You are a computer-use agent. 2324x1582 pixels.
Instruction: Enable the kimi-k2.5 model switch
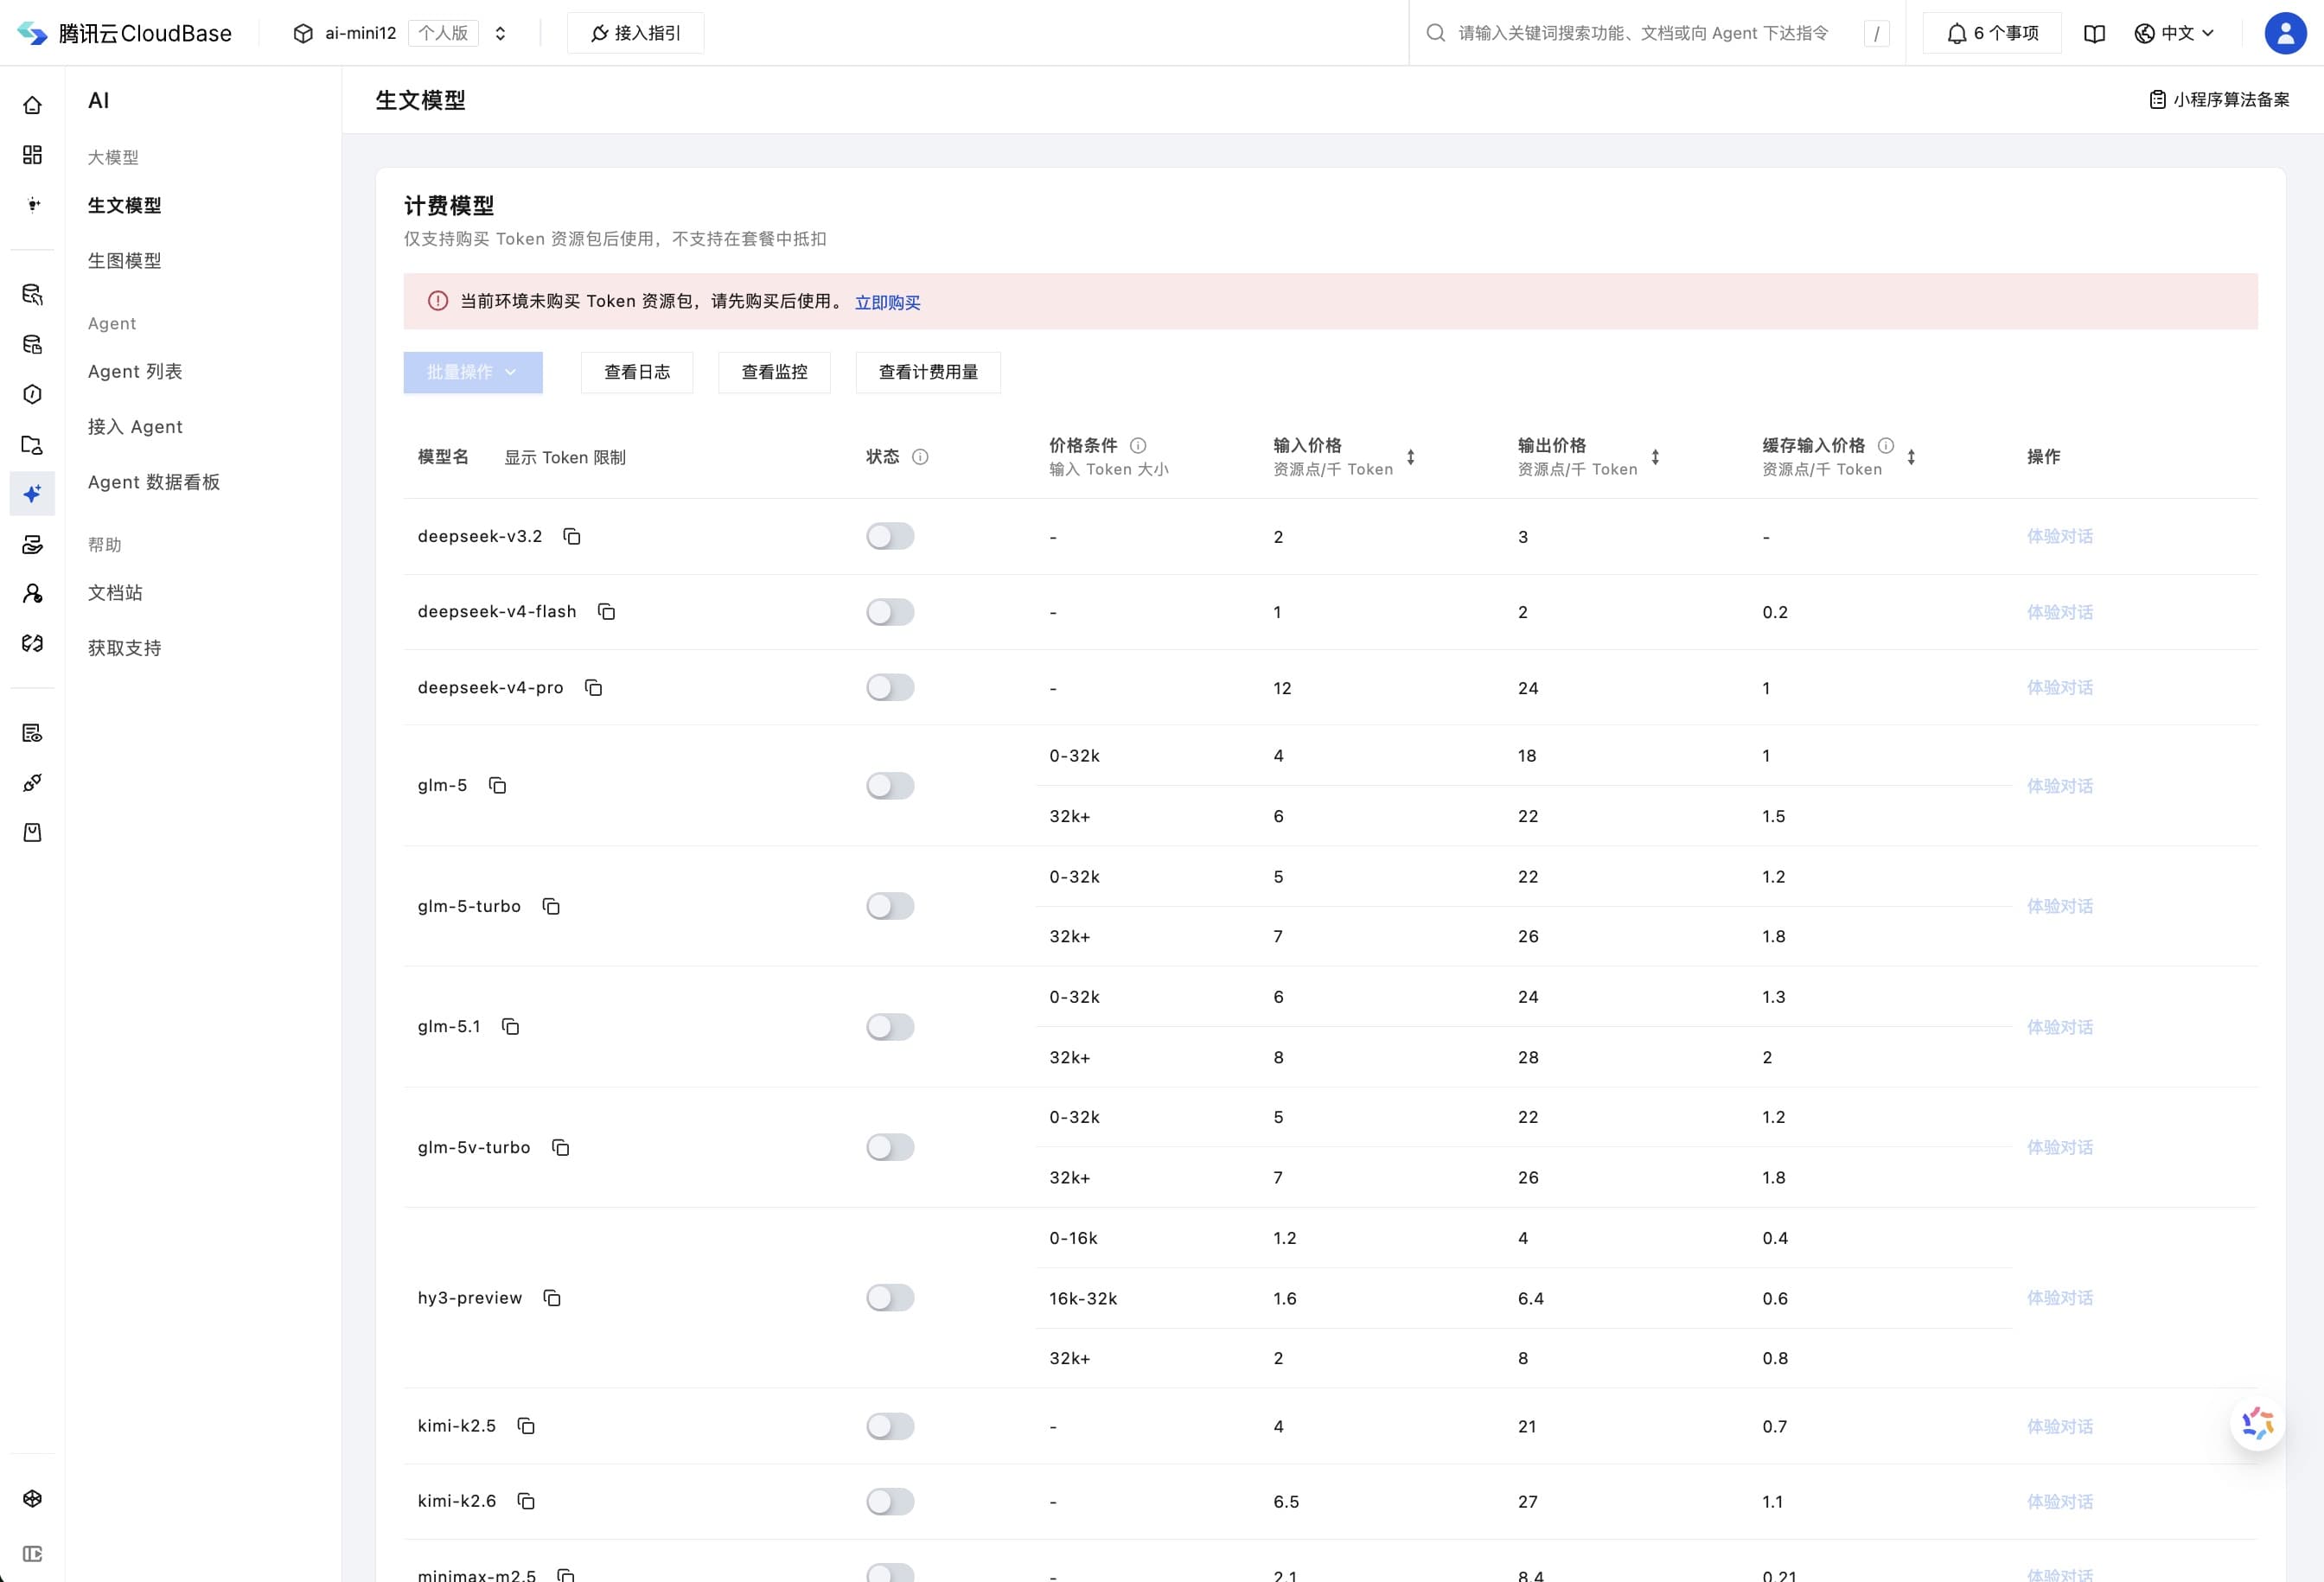point(890,1426)
